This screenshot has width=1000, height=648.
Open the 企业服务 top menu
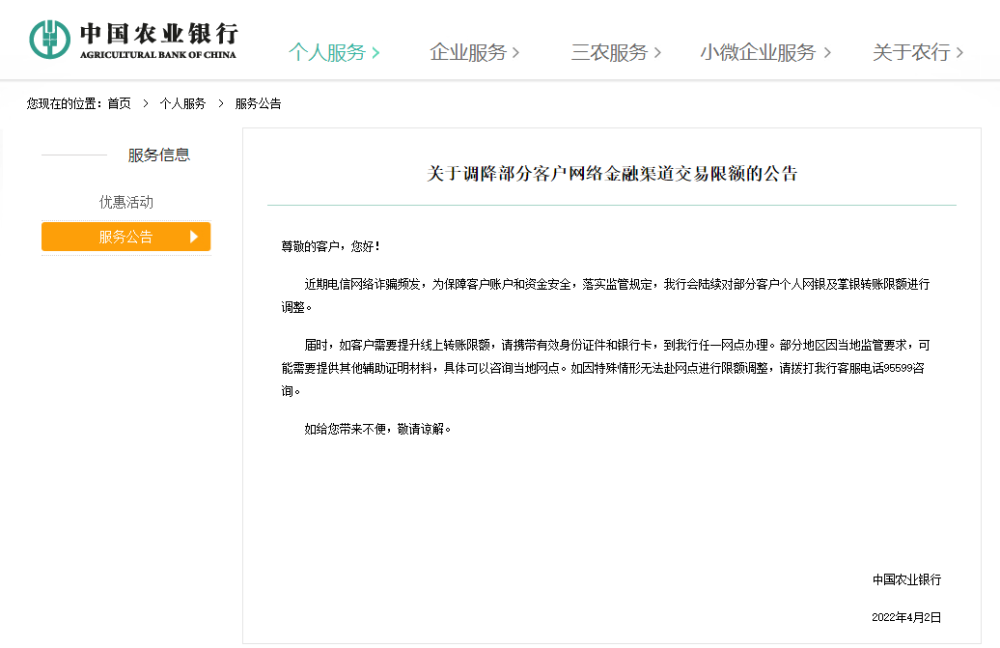(468, 52)
